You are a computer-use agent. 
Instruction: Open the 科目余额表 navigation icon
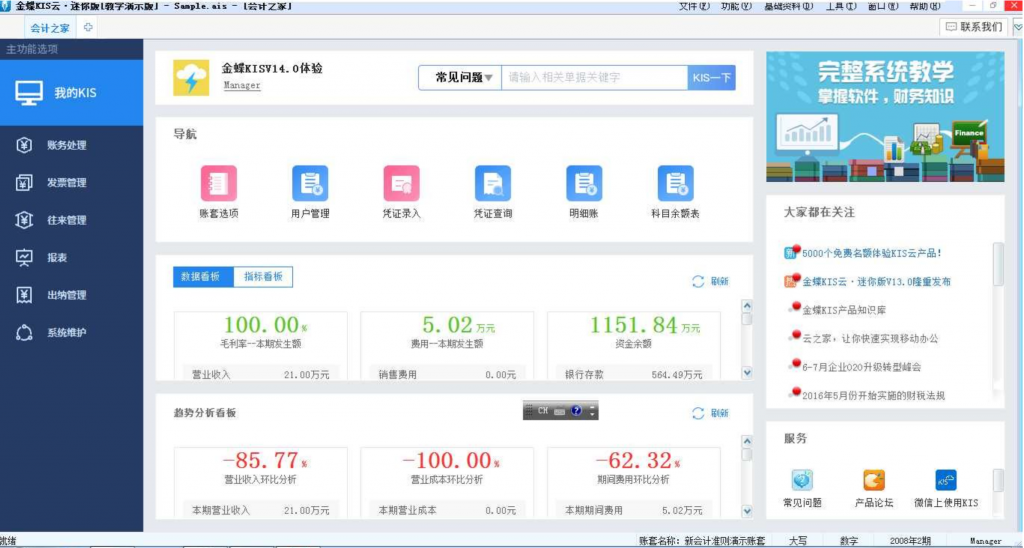676,184
